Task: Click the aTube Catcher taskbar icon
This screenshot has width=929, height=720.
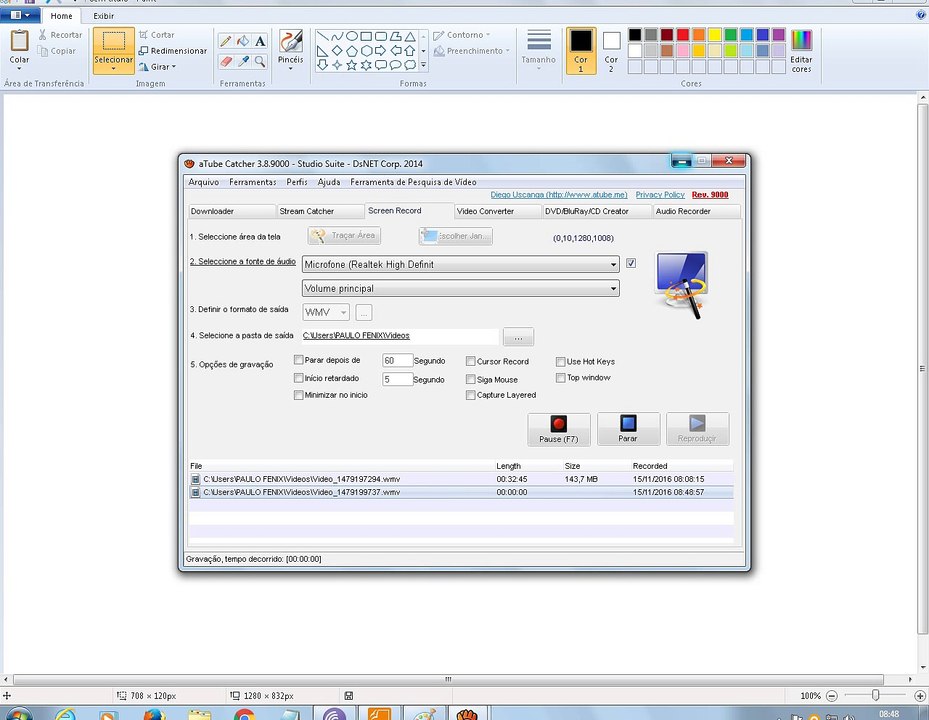Action: click(x=467, y=713)
